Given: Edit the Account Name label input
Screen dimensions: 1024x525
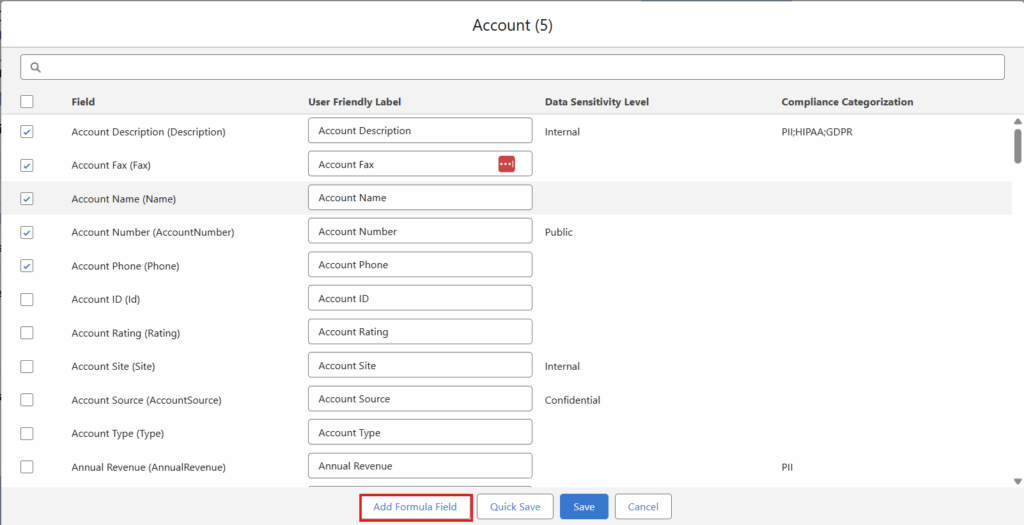Looking at the screenshot, I should pyautogui.click(x=420, y=198).
